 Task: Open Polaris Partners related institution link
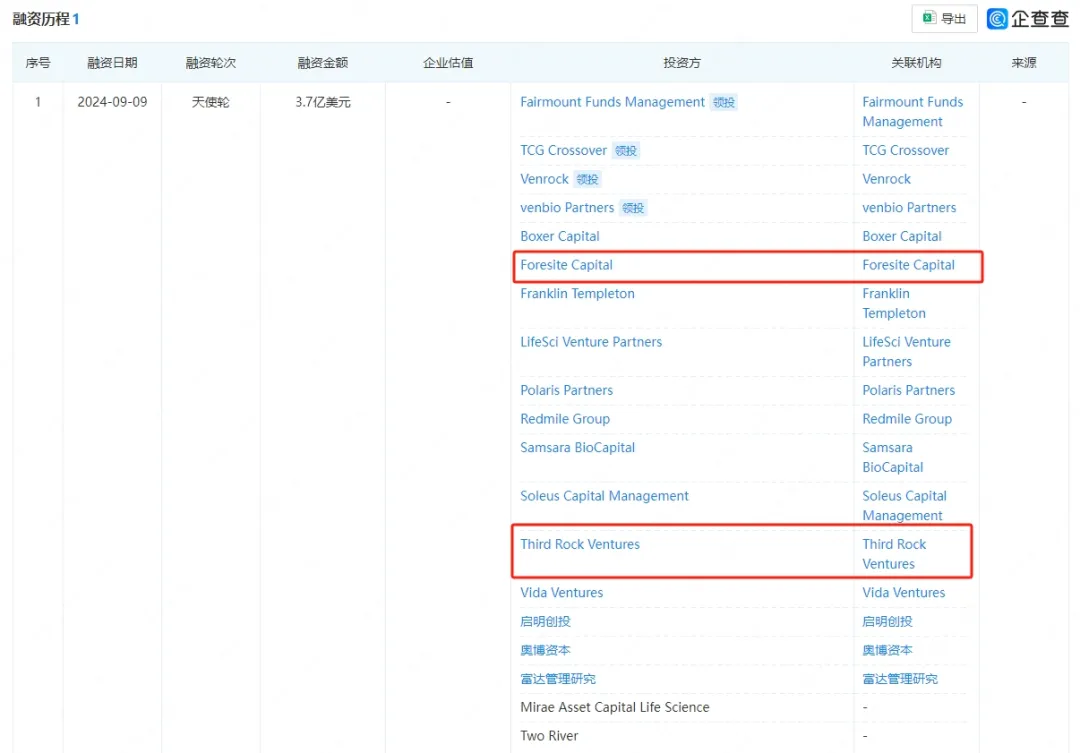[x=908, y=390]
